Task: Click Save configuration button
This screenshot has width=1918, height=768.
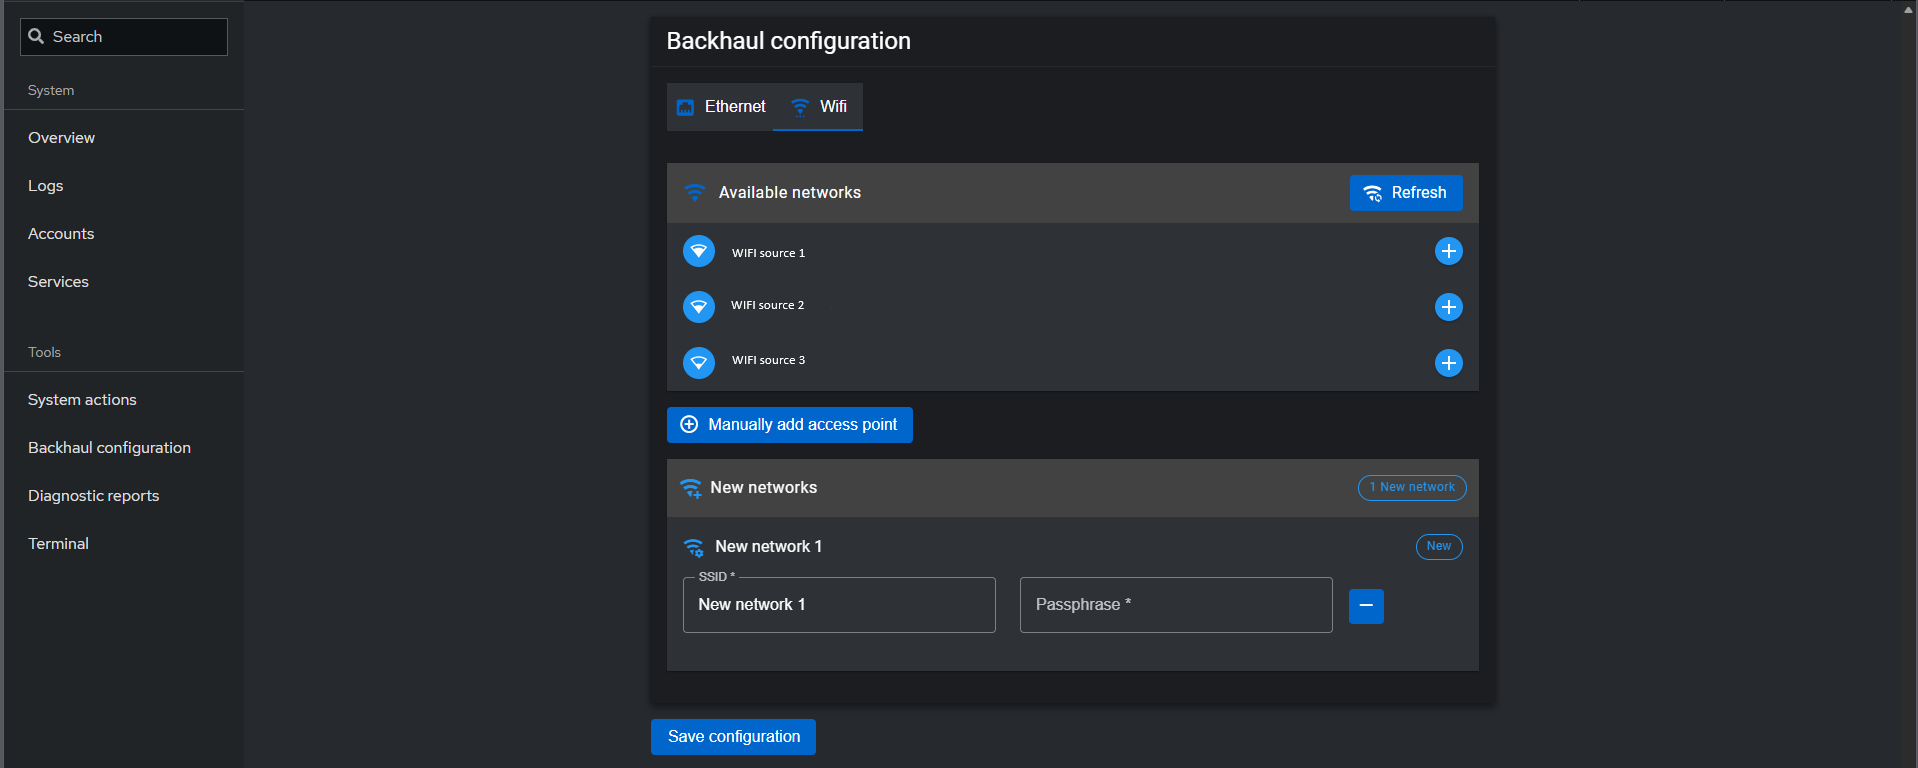Action: 733,737
